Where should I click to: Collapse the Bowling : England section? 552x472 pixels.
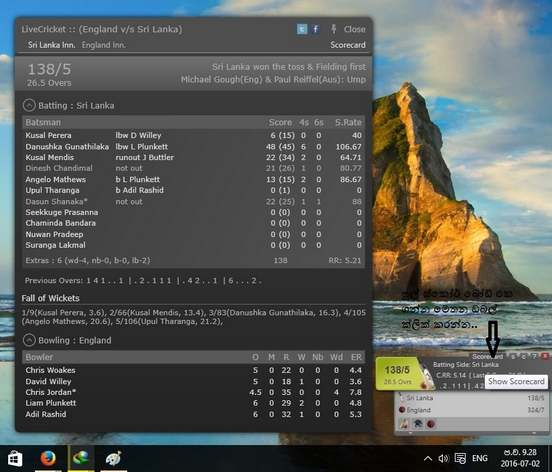(x=29, y=340)
